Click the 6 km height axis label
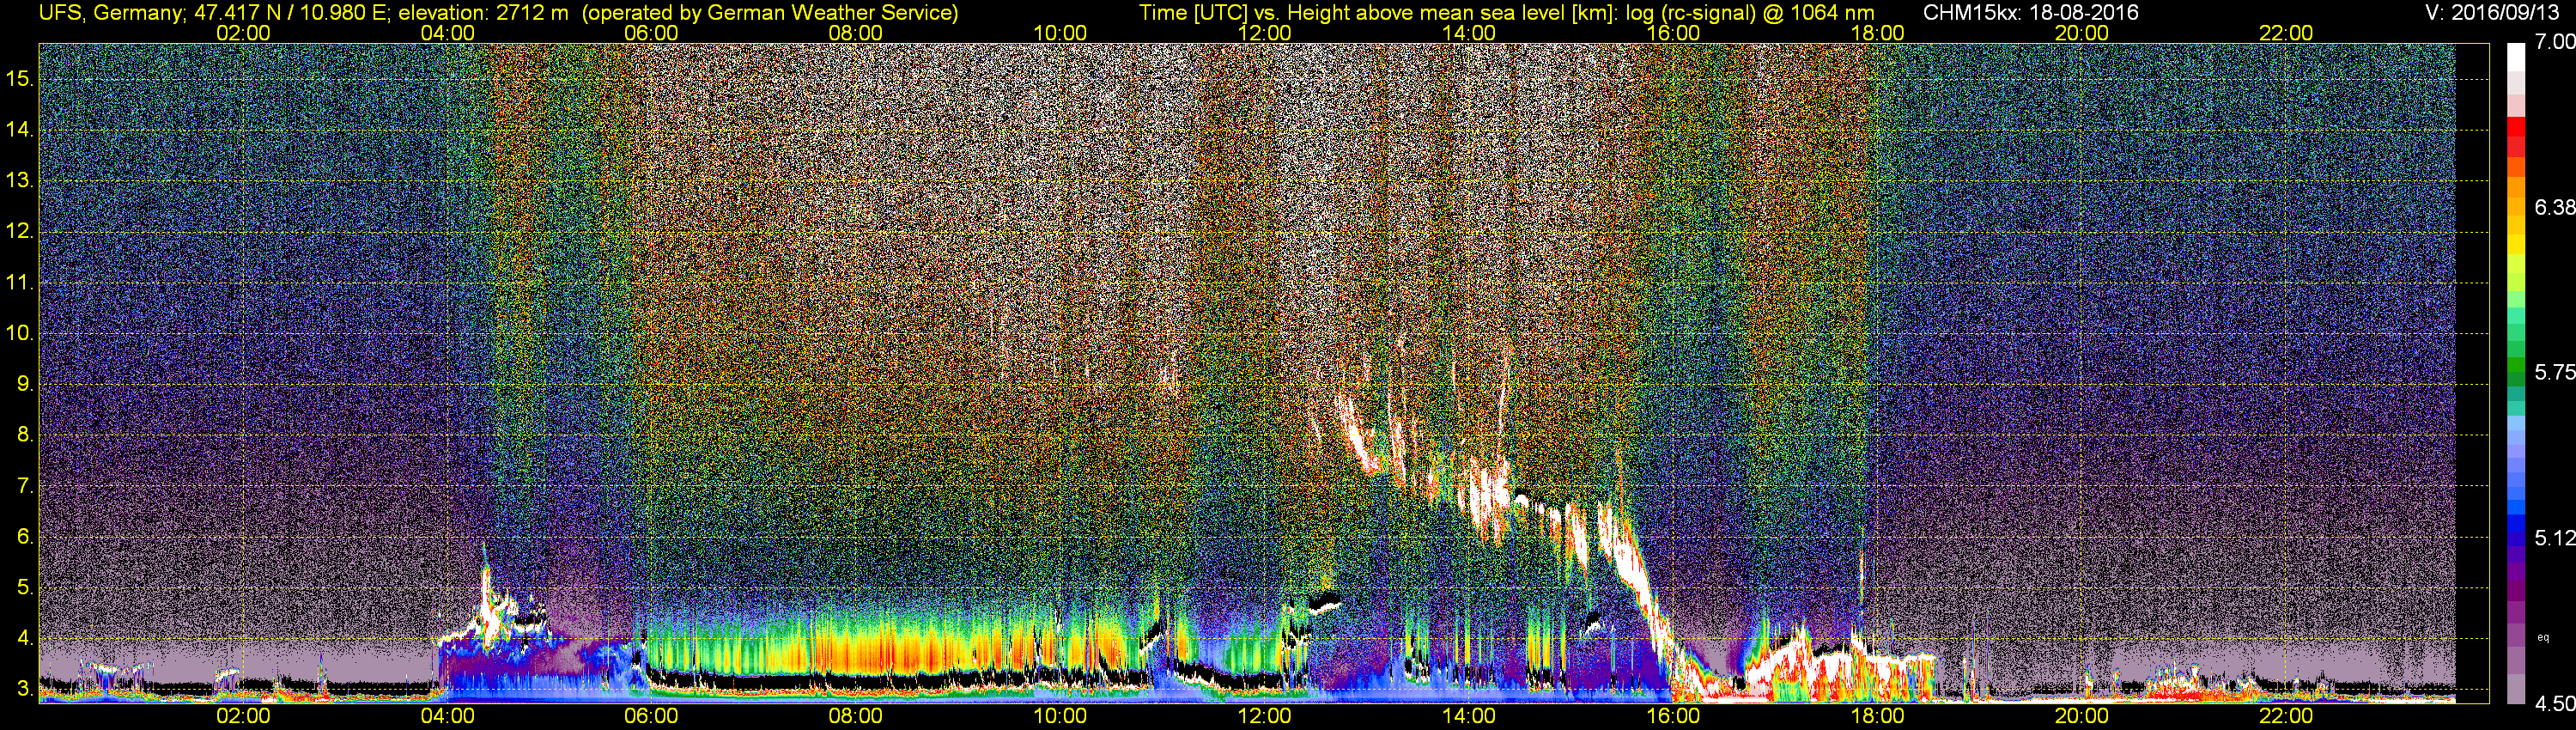The width and height of the screenshot is (2576, 730). [25, 537]
